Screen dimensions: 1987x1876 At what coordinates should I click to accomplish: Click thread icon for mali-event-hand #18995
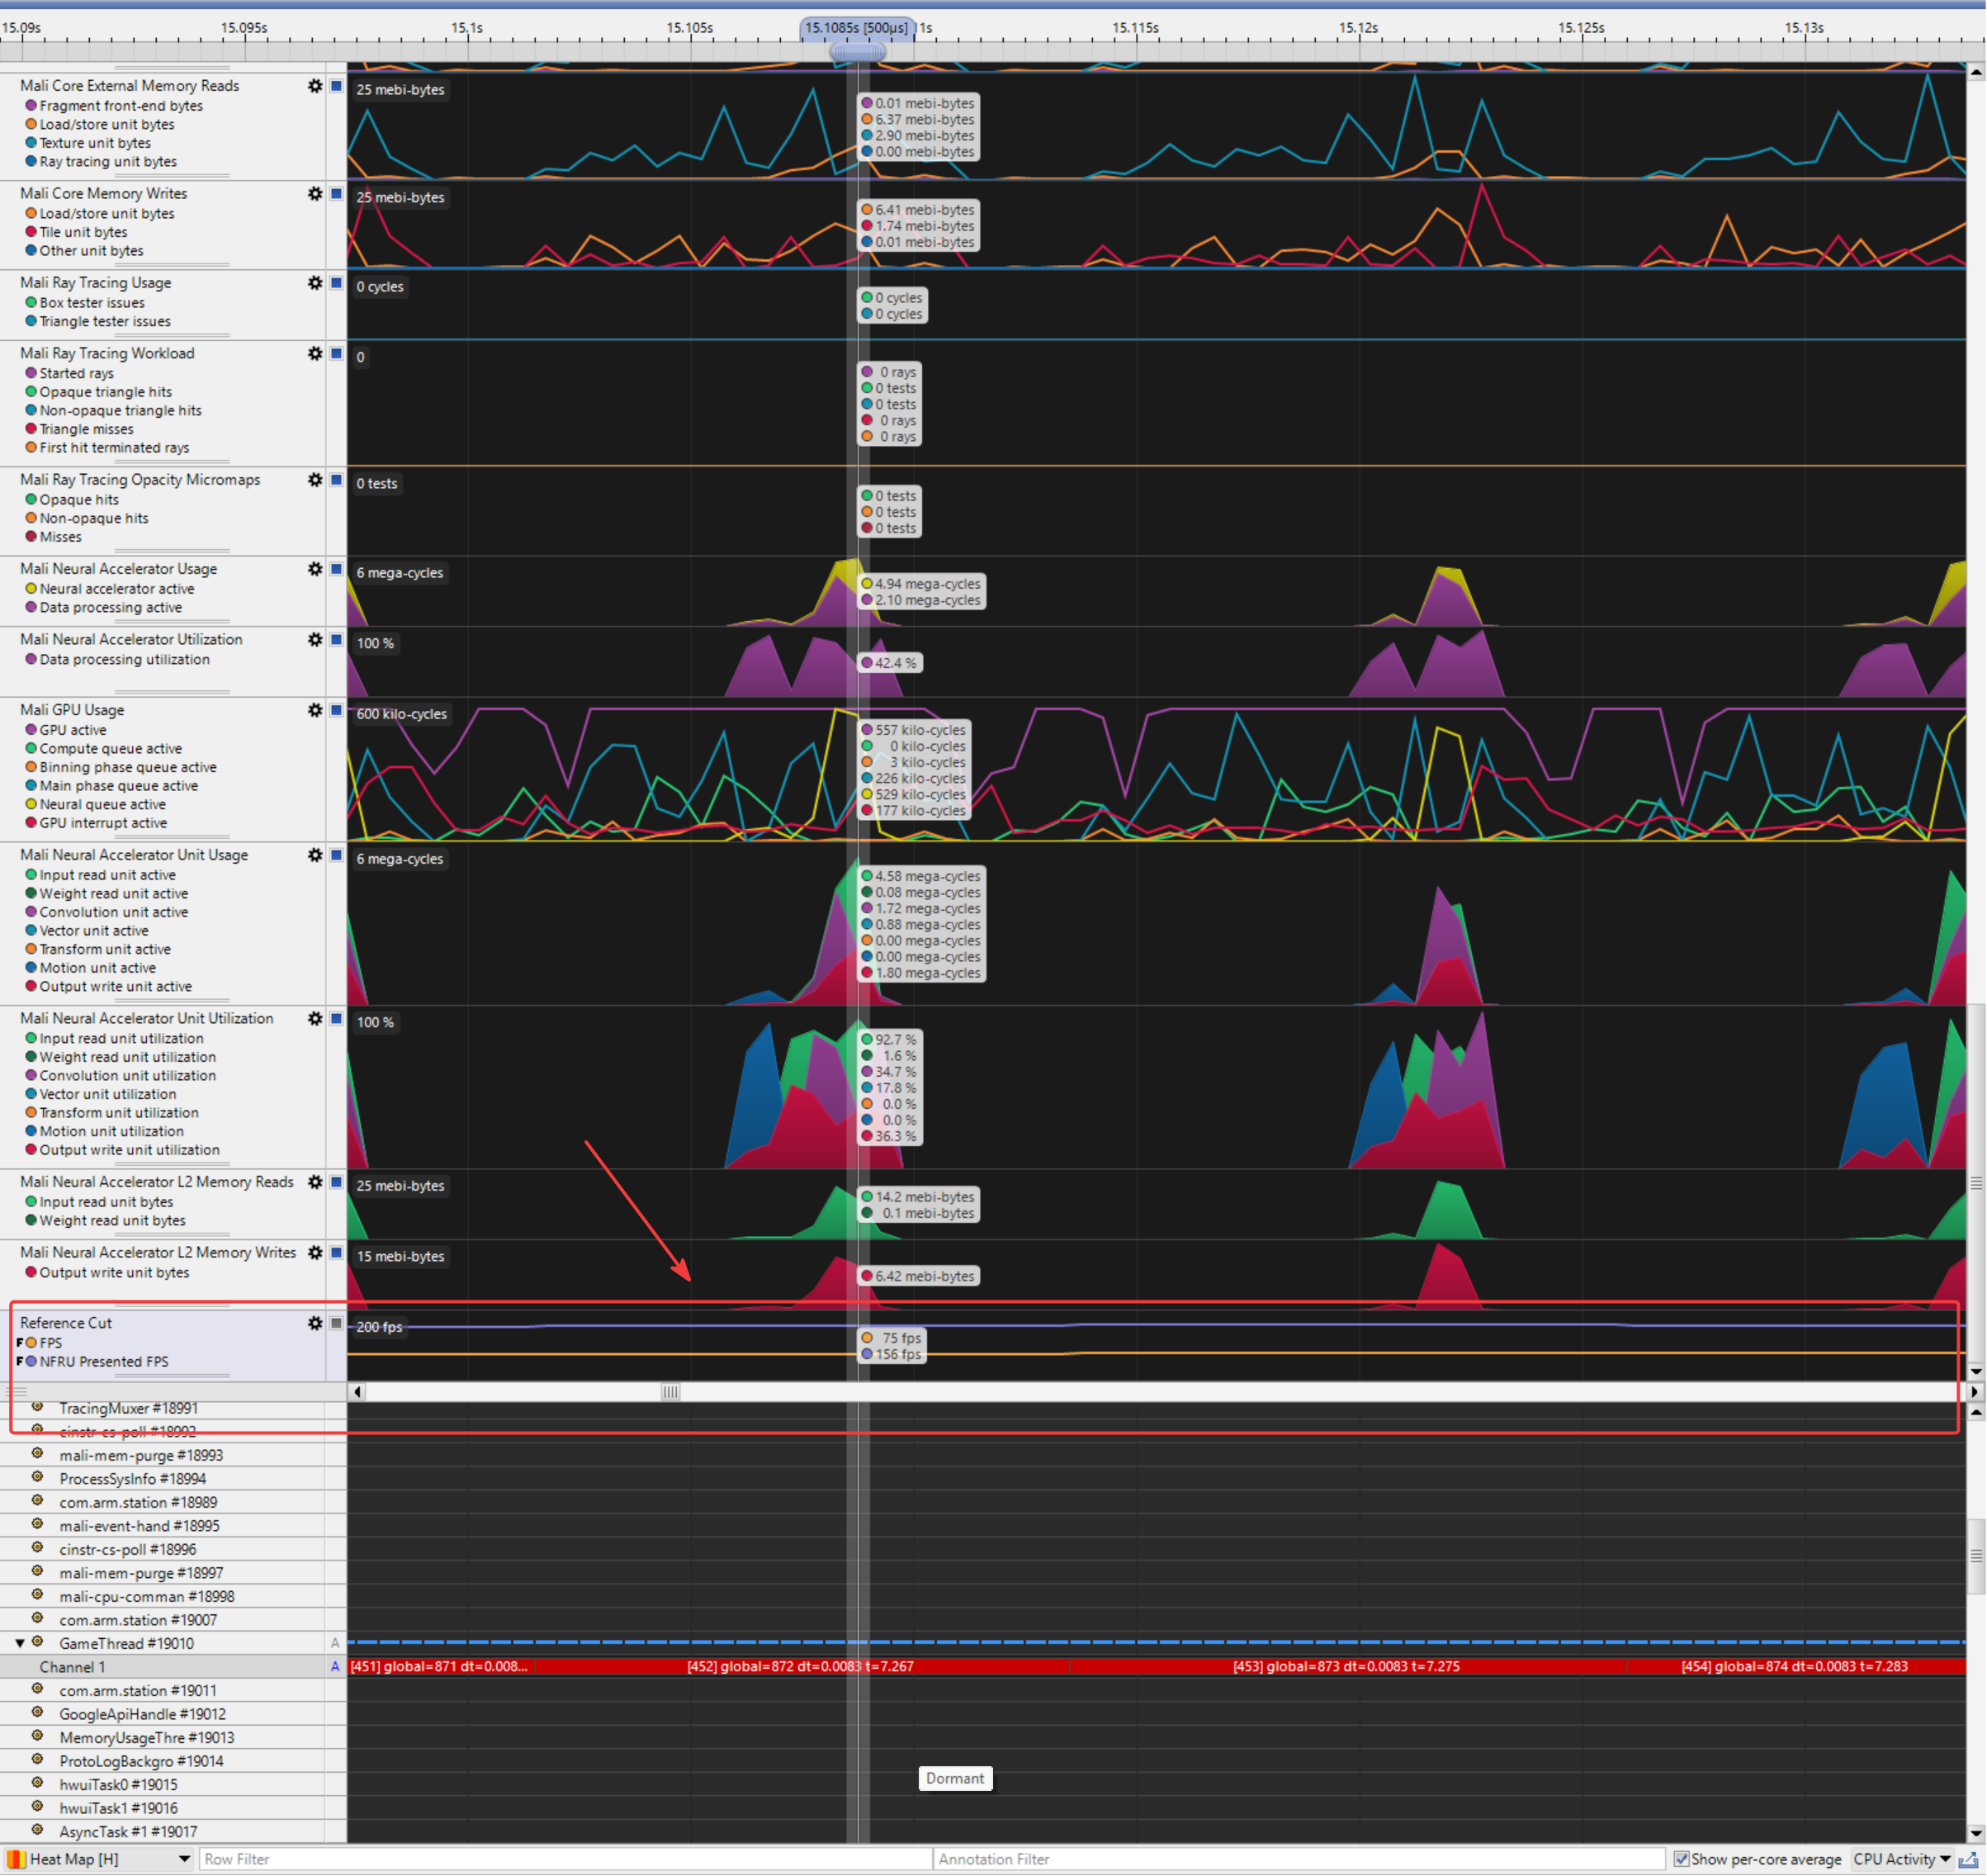click(x=37, y=1524)
